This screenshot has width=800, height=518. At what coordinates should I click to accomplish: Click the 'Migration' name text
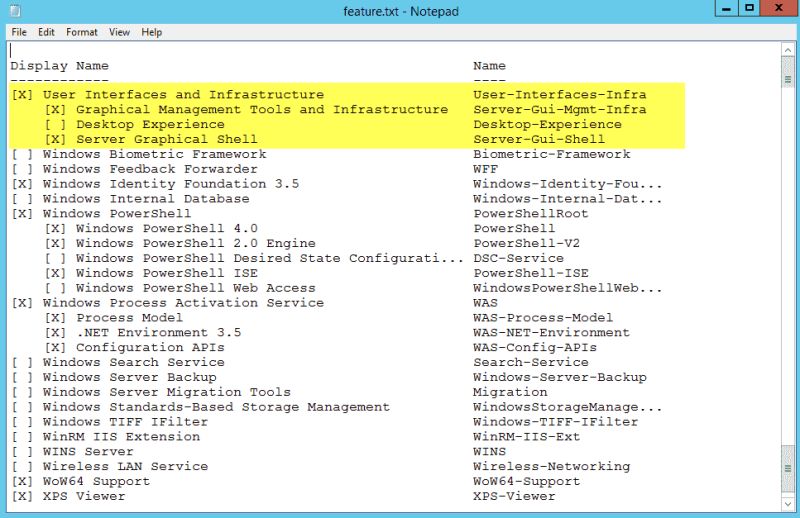[x=510, y=392]
